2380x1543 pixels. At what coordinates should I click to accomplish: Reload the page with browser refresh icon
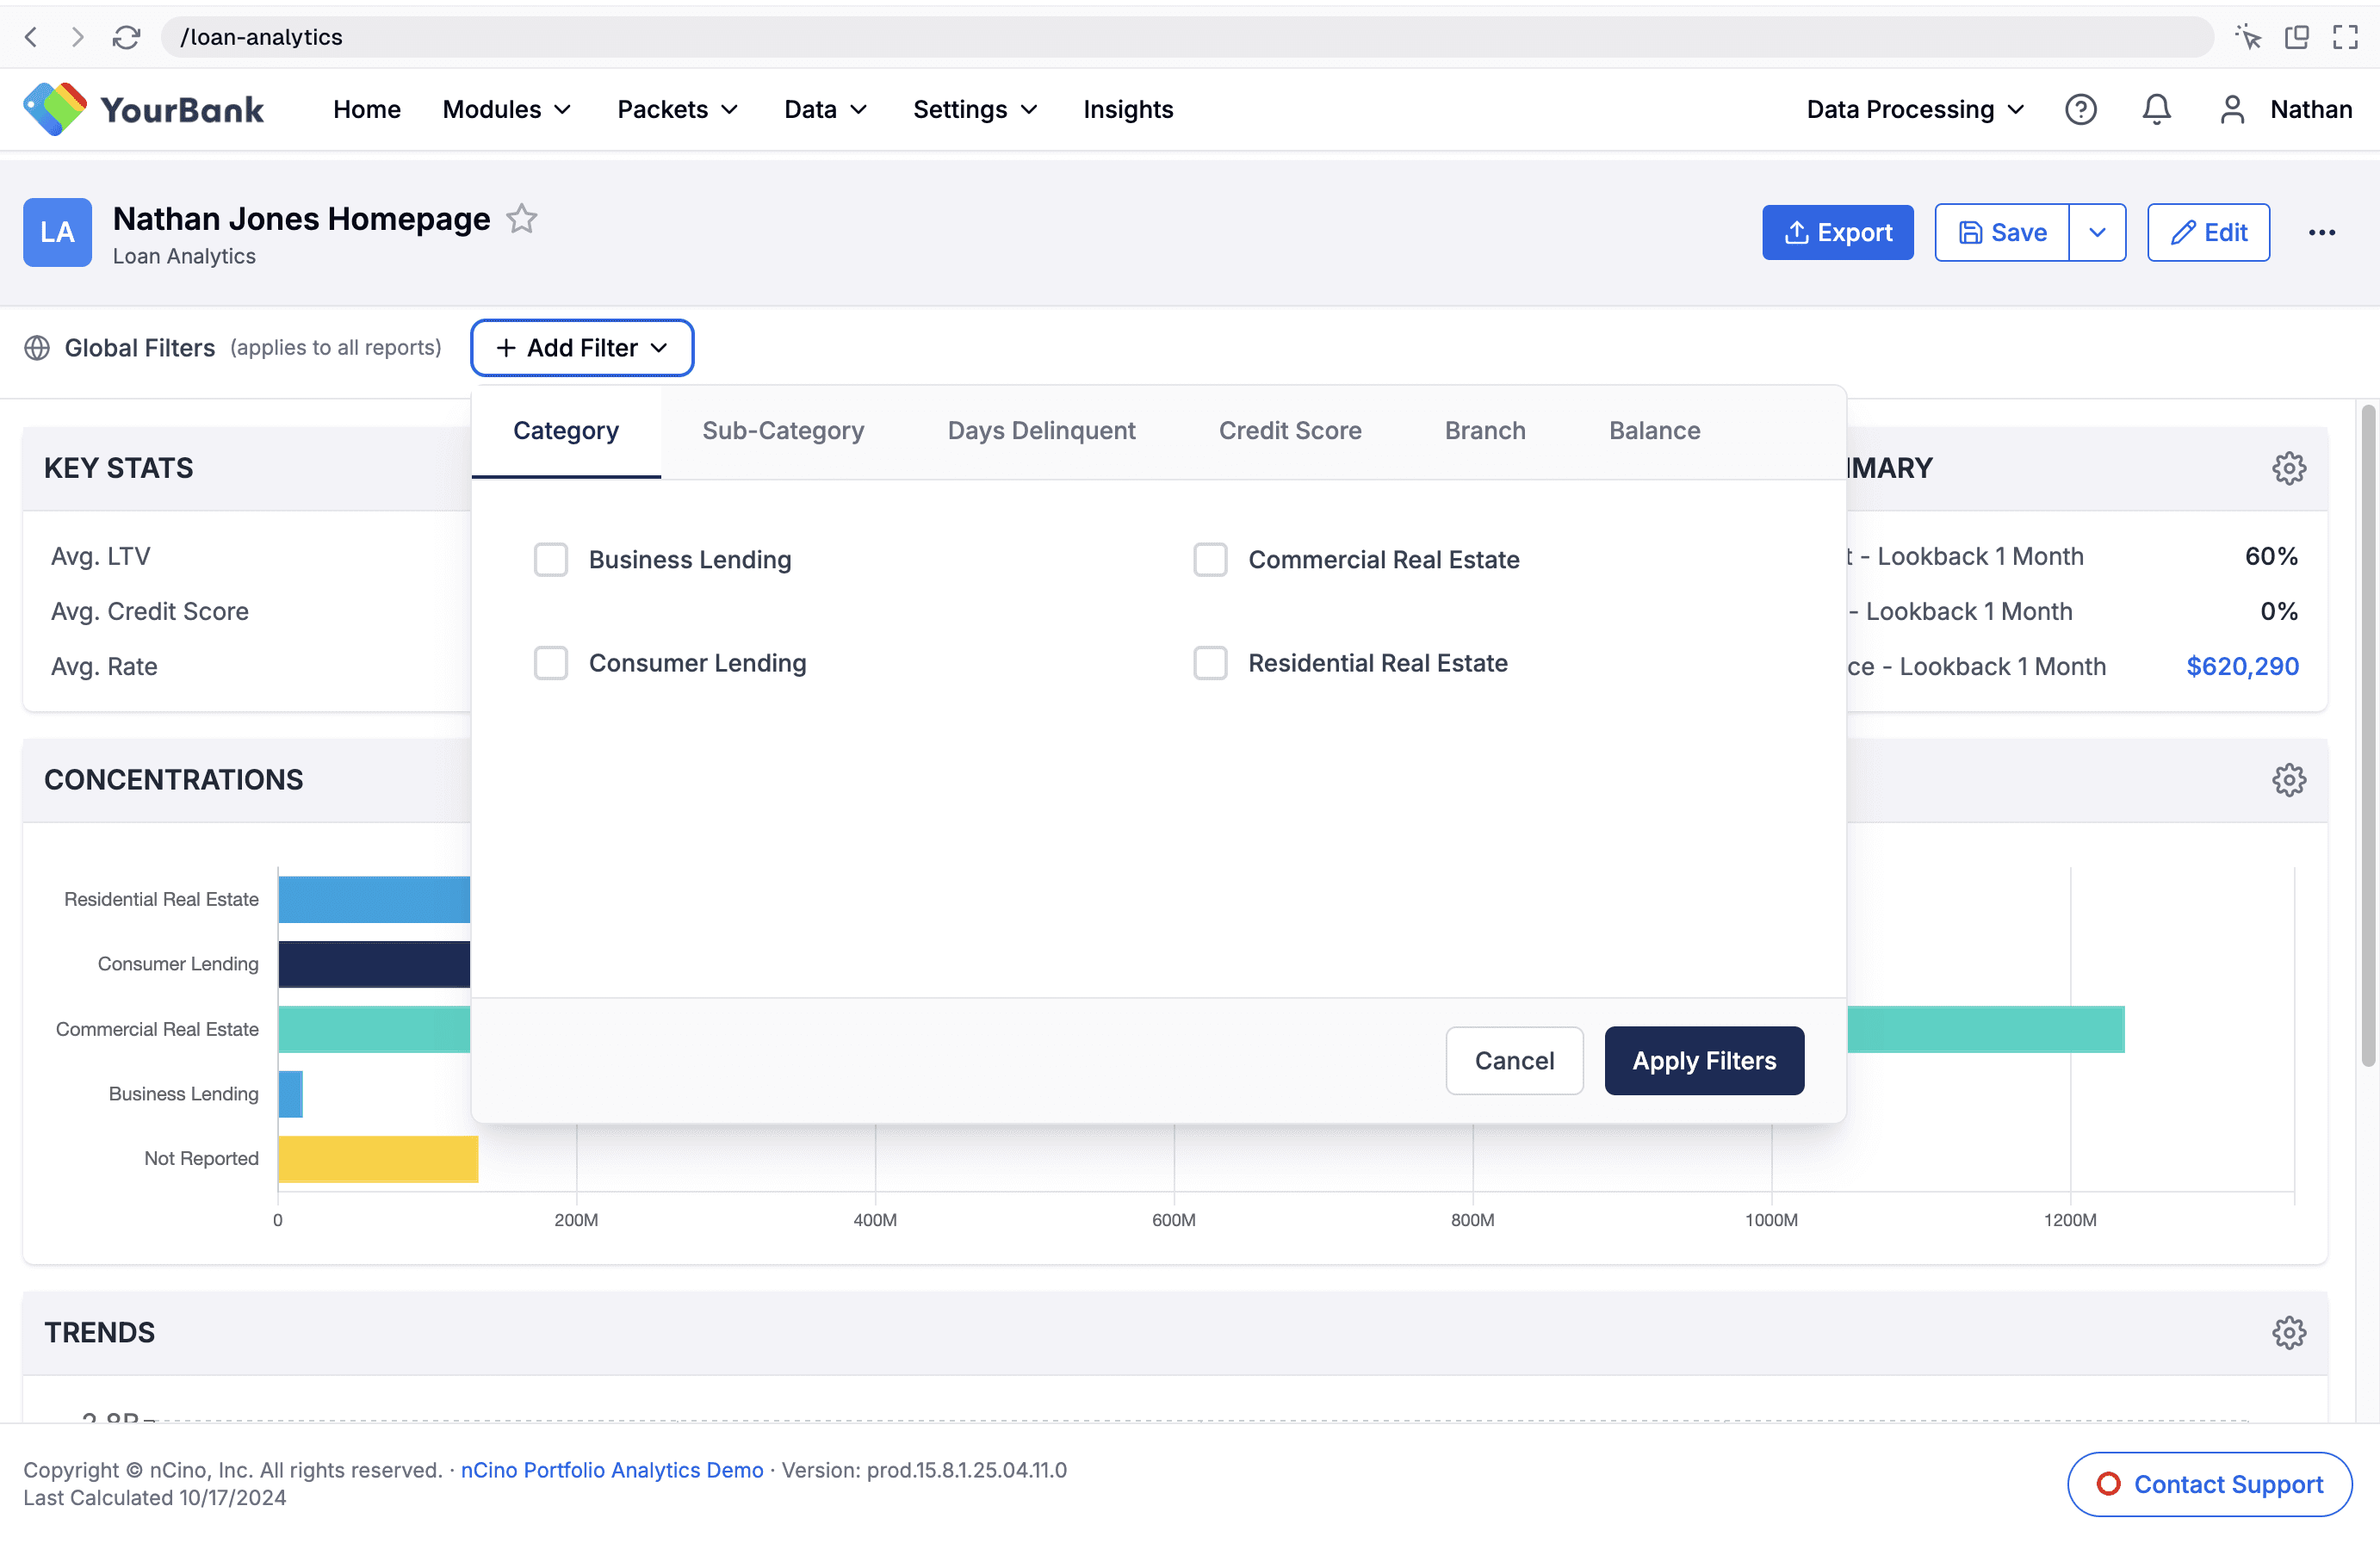pos(126,37)
